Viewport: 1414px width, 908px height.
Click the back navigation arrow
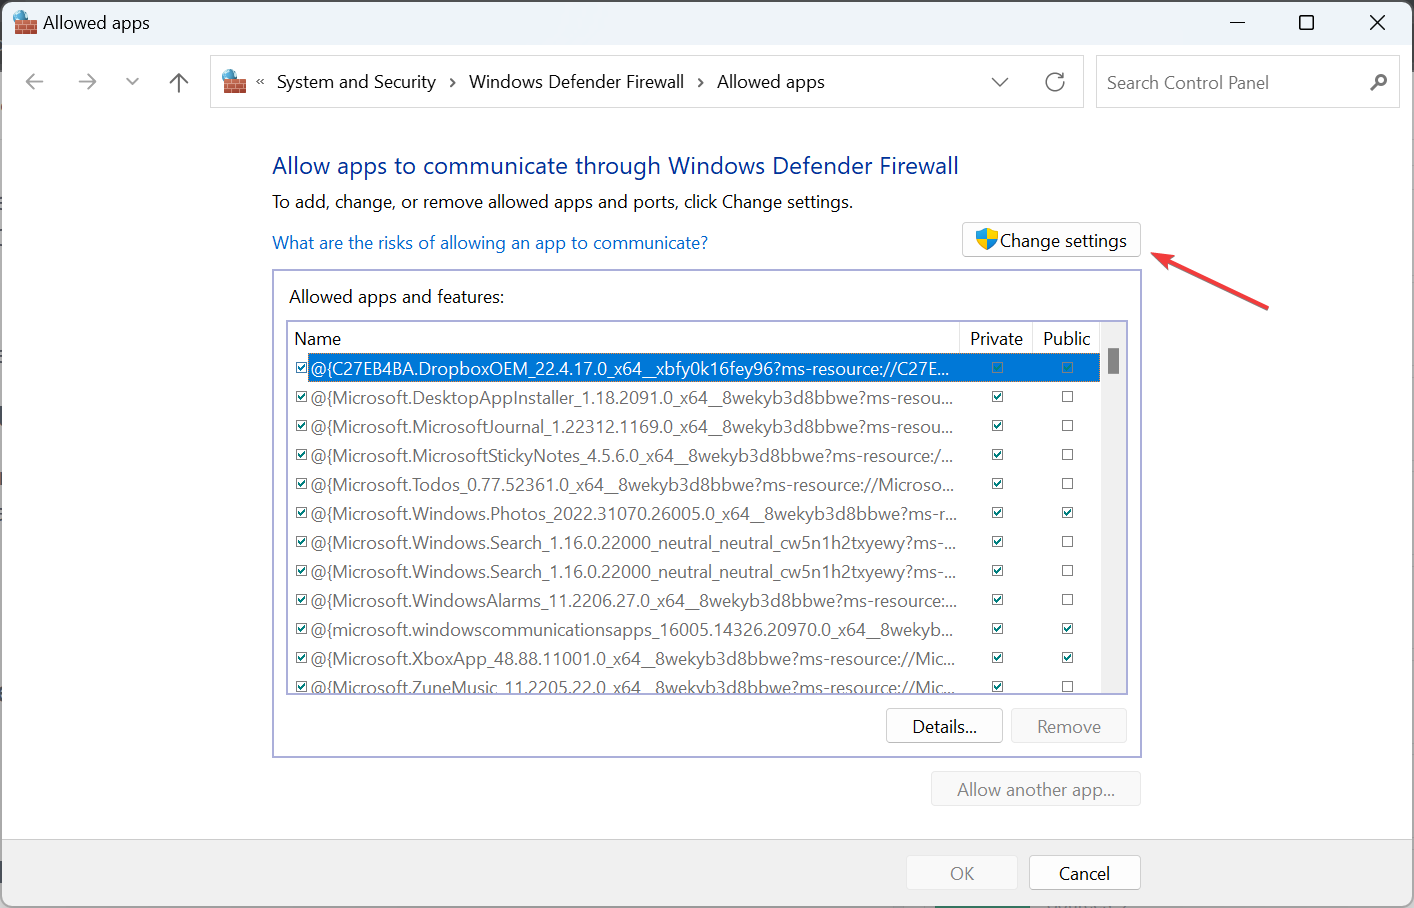coord(35,81)
